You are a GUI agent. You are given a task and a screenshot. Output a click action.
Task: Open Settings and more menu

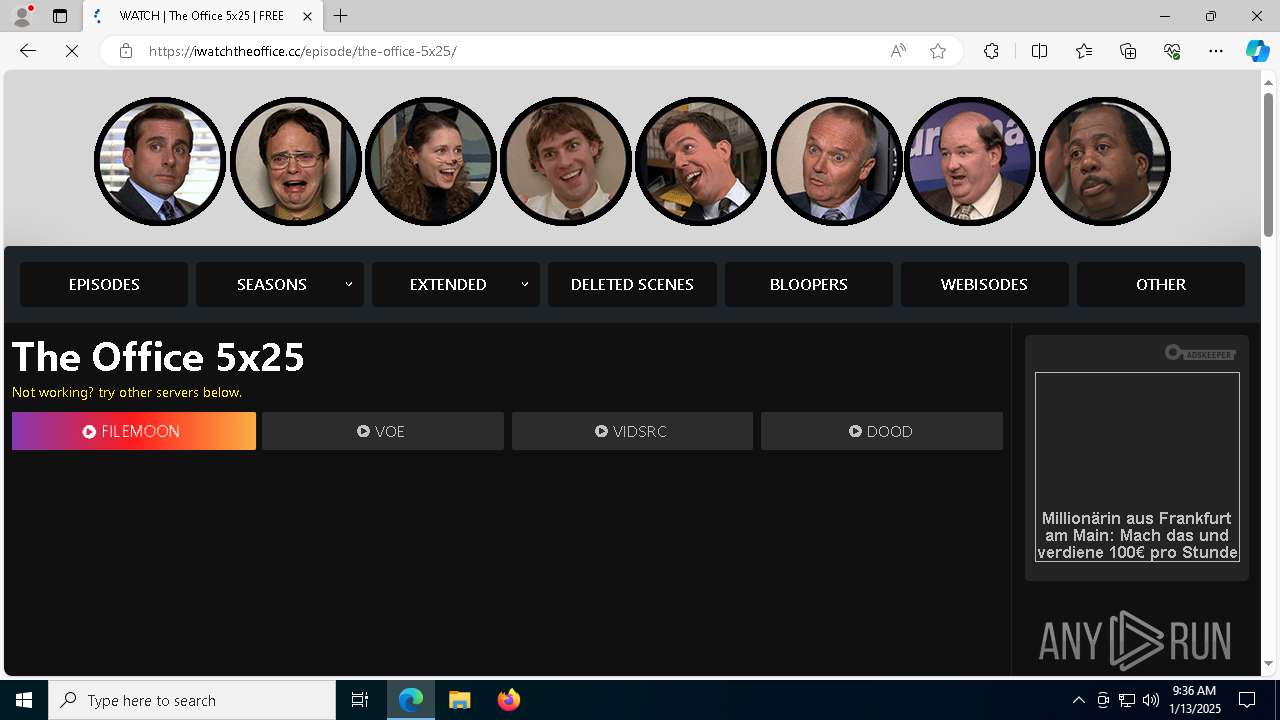click(x=1216, y=51)
